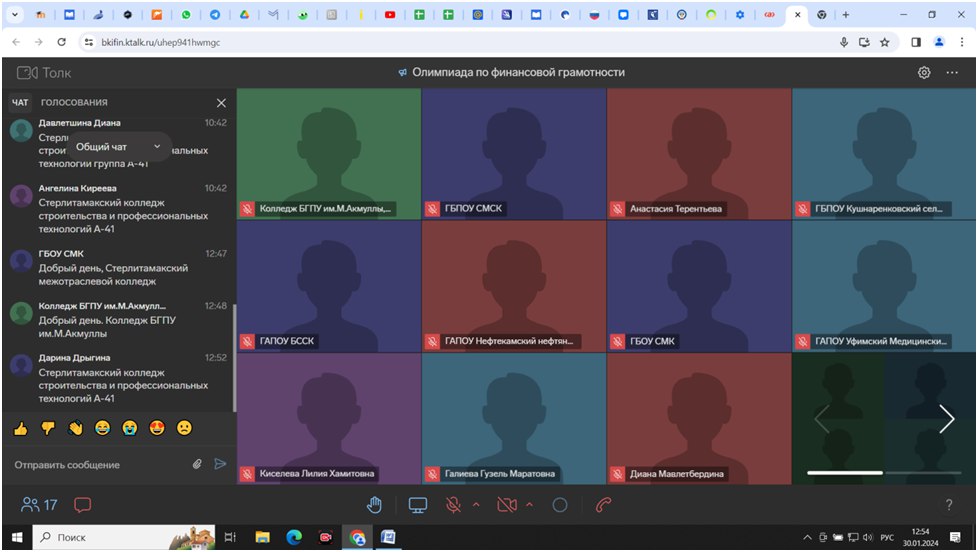
Task: Select the Чат tab
Action: [20, 103]
